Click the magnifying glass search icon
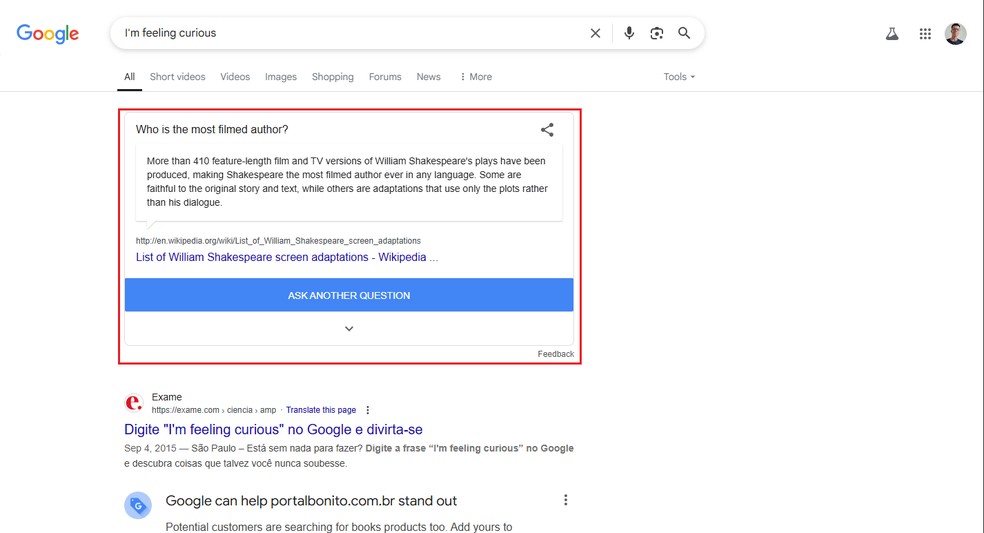 click(684, 33)
